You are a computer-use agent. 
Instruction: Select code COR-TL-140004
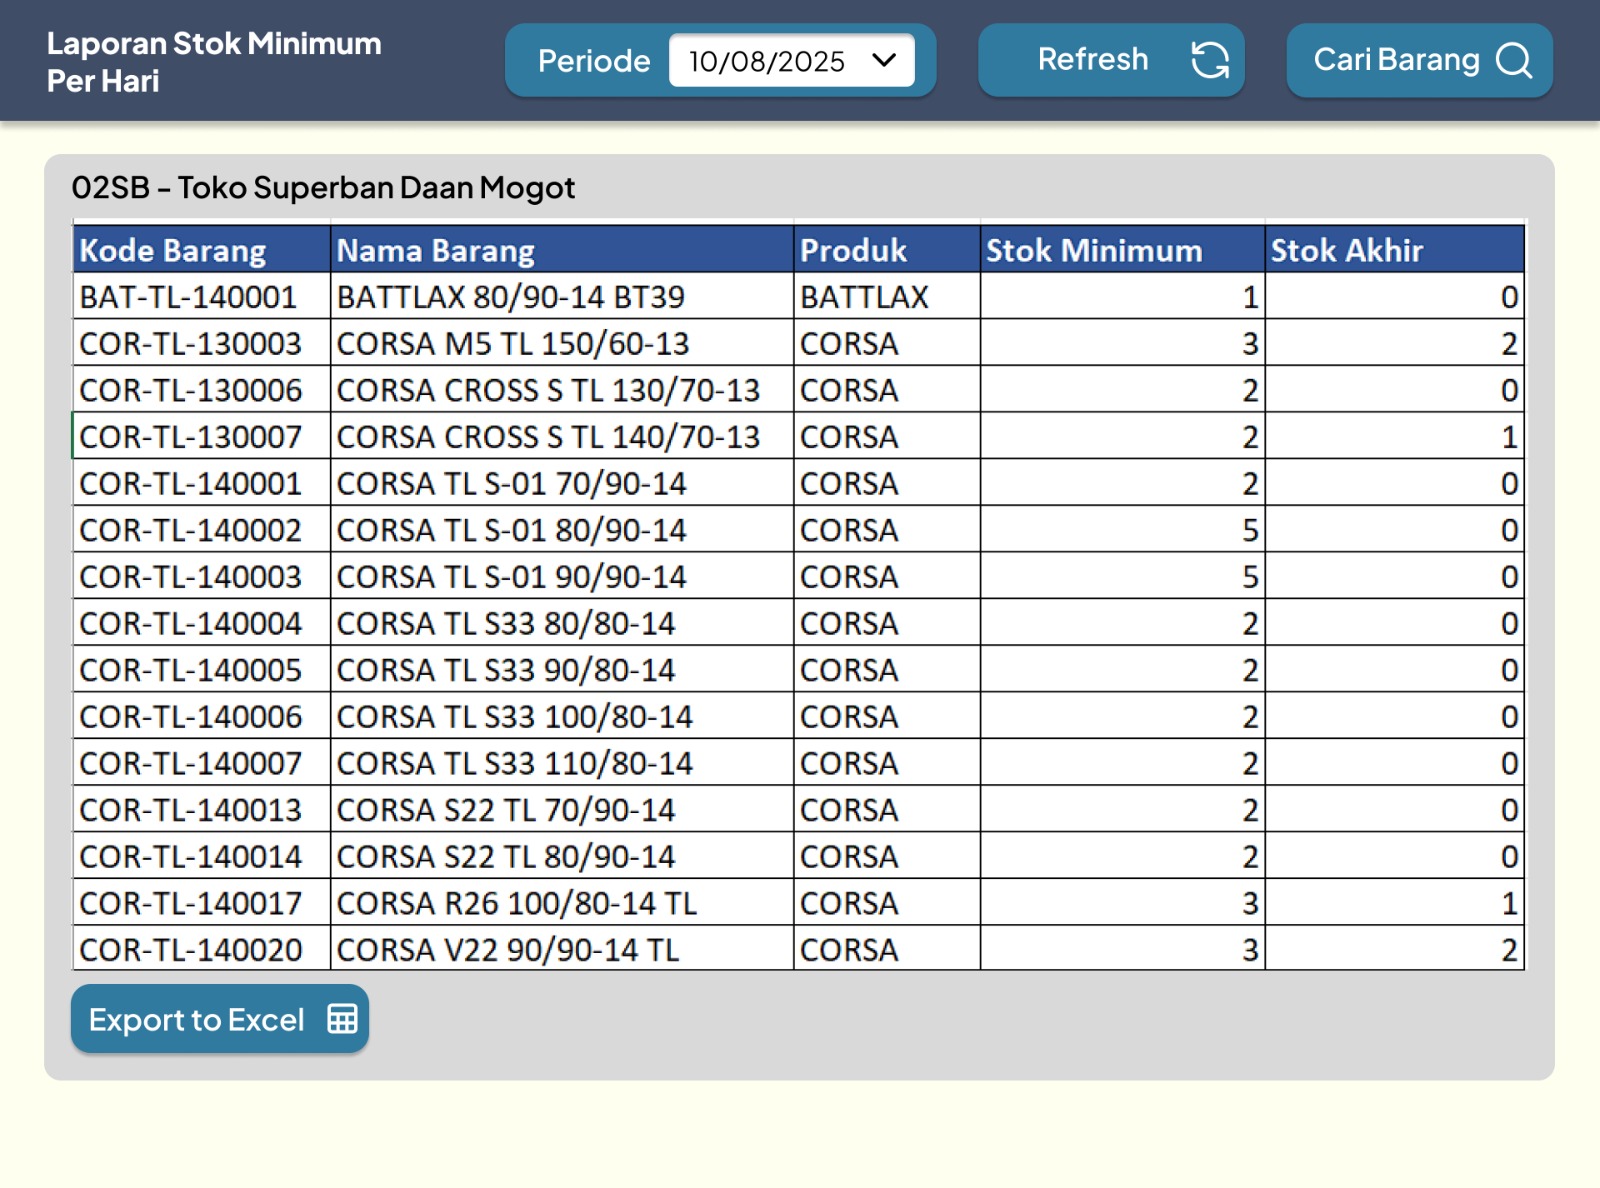coord(201,623)
